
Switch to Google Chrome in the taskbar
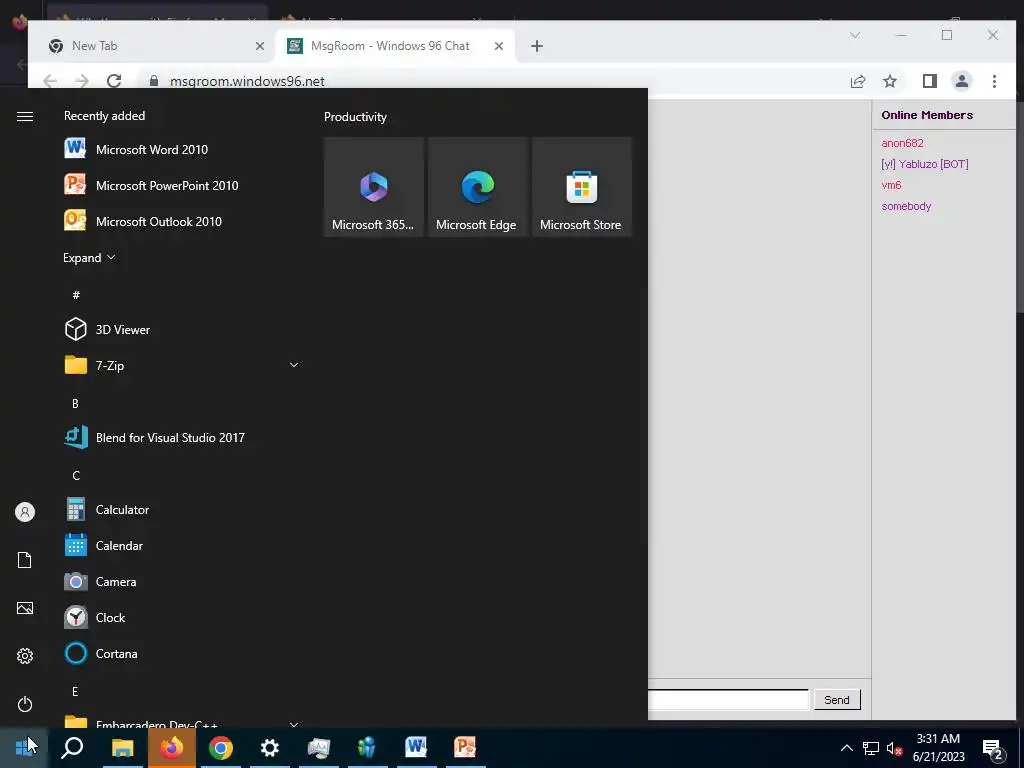(221, 747)
